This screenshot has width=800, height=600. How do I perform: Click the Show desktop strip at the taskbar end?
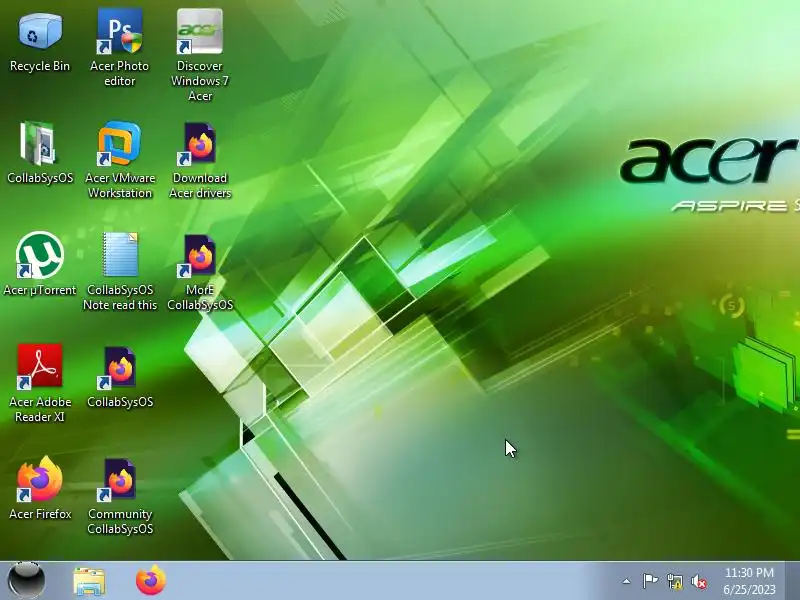point(792,581)
